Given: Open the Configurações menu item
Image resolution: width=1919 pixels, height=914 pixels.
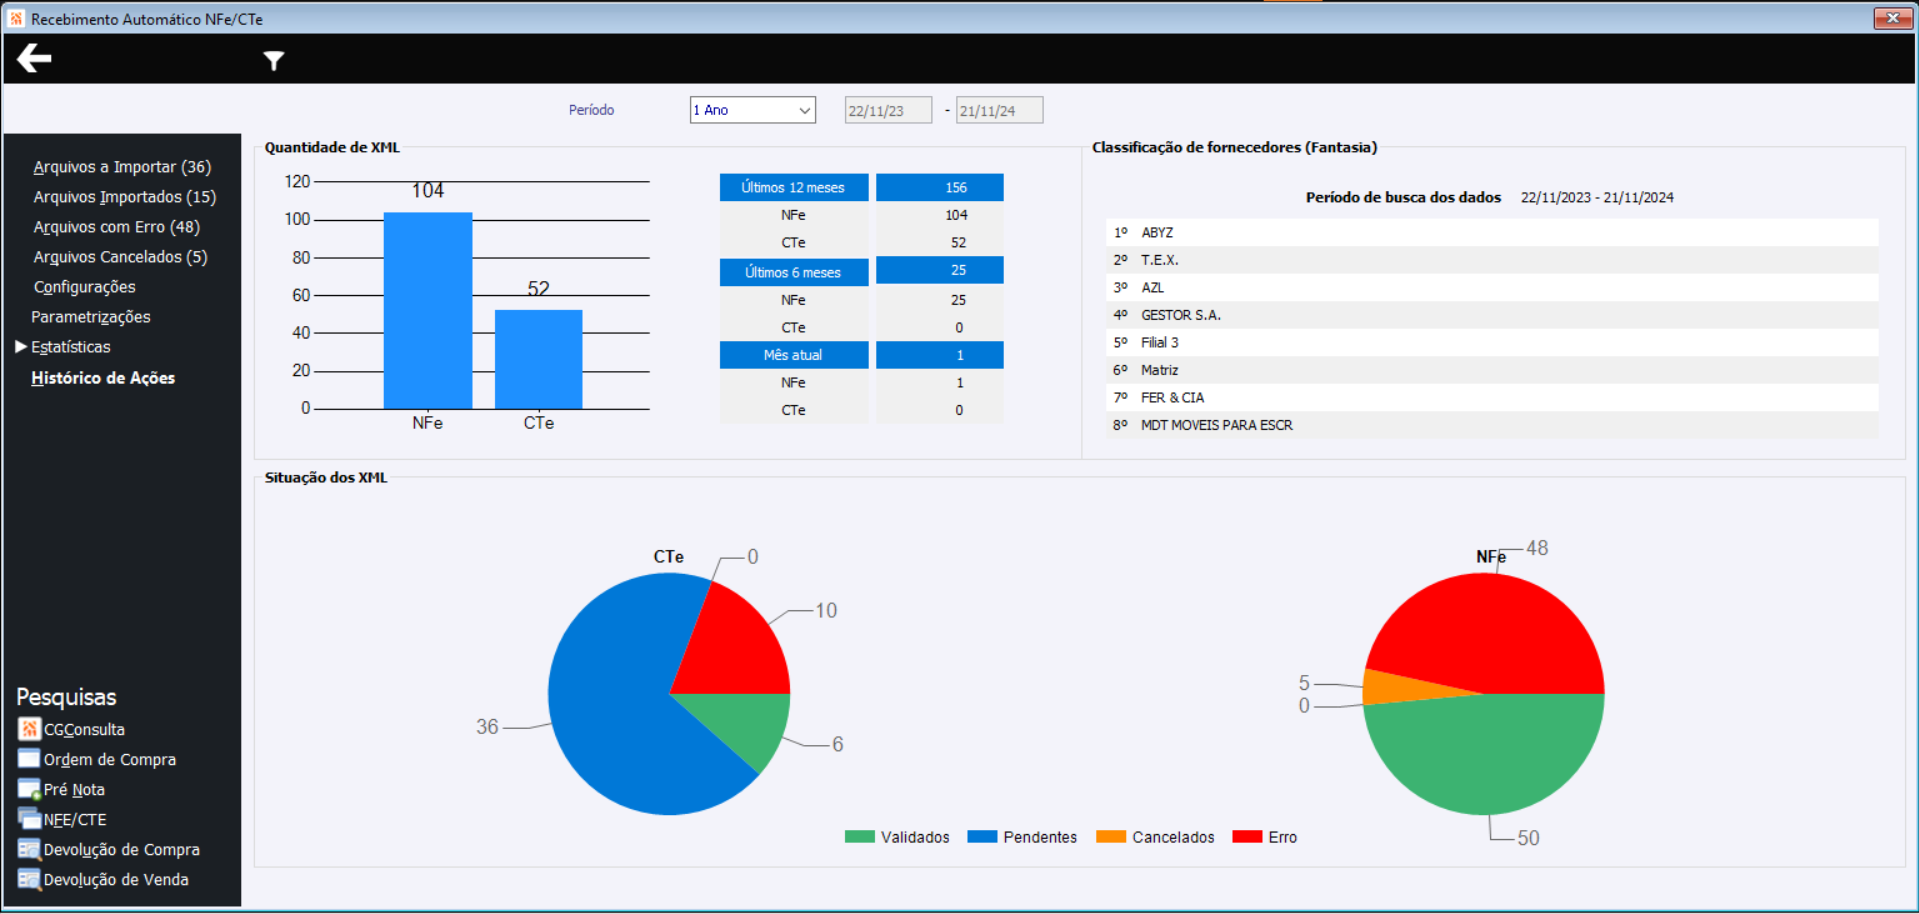Looking at the screenshot, I should [85, 287].
